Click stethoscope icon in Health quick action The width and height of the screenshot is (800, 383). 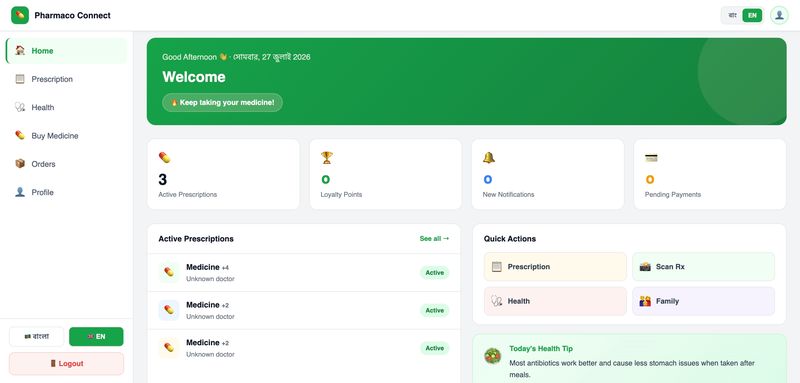(497, 301)
